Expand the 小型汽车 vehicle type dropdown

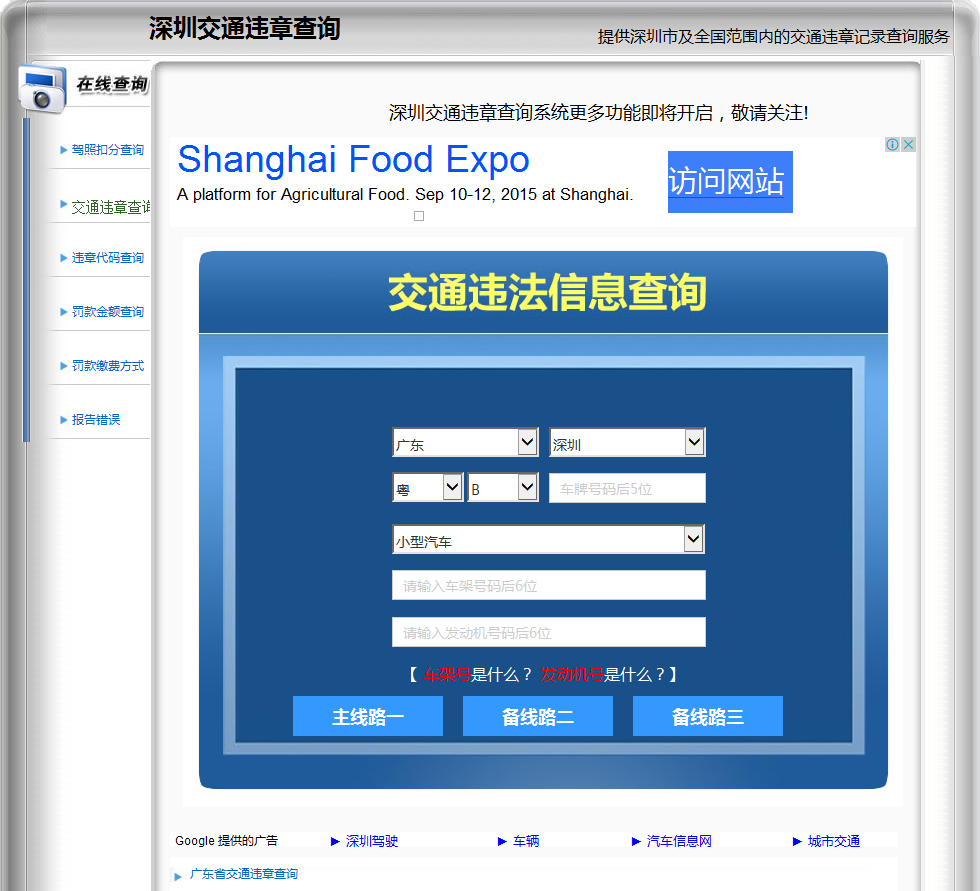[548, 539]
